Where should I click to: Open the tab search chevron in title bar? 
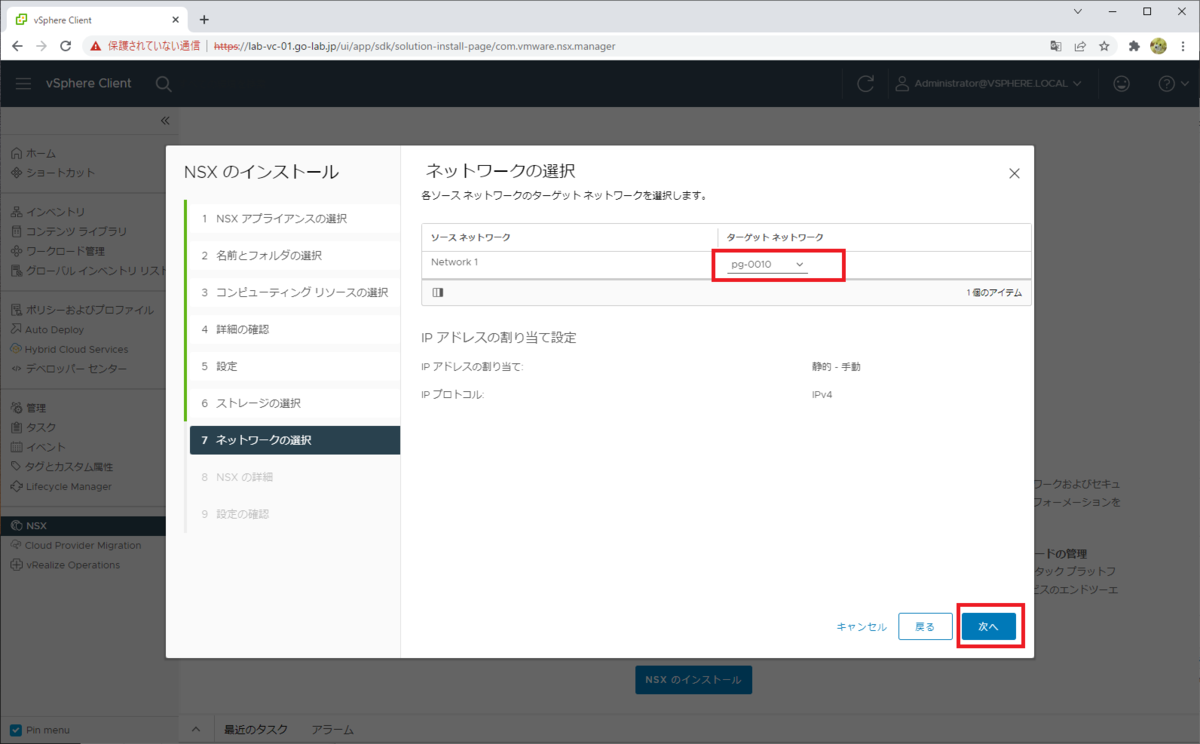click(x=1077, y=12)
